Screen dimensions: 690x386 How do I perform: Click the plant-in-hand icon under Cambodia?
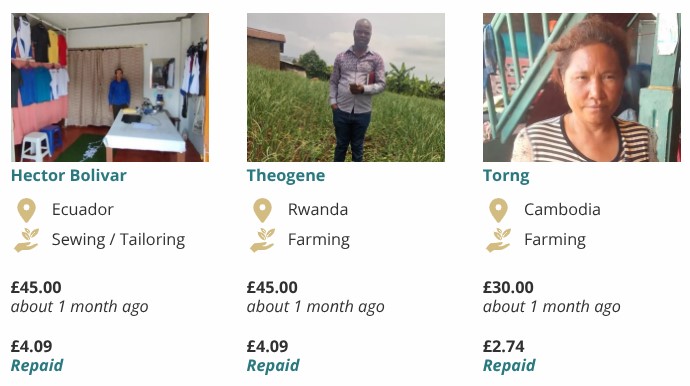(499, 240)
